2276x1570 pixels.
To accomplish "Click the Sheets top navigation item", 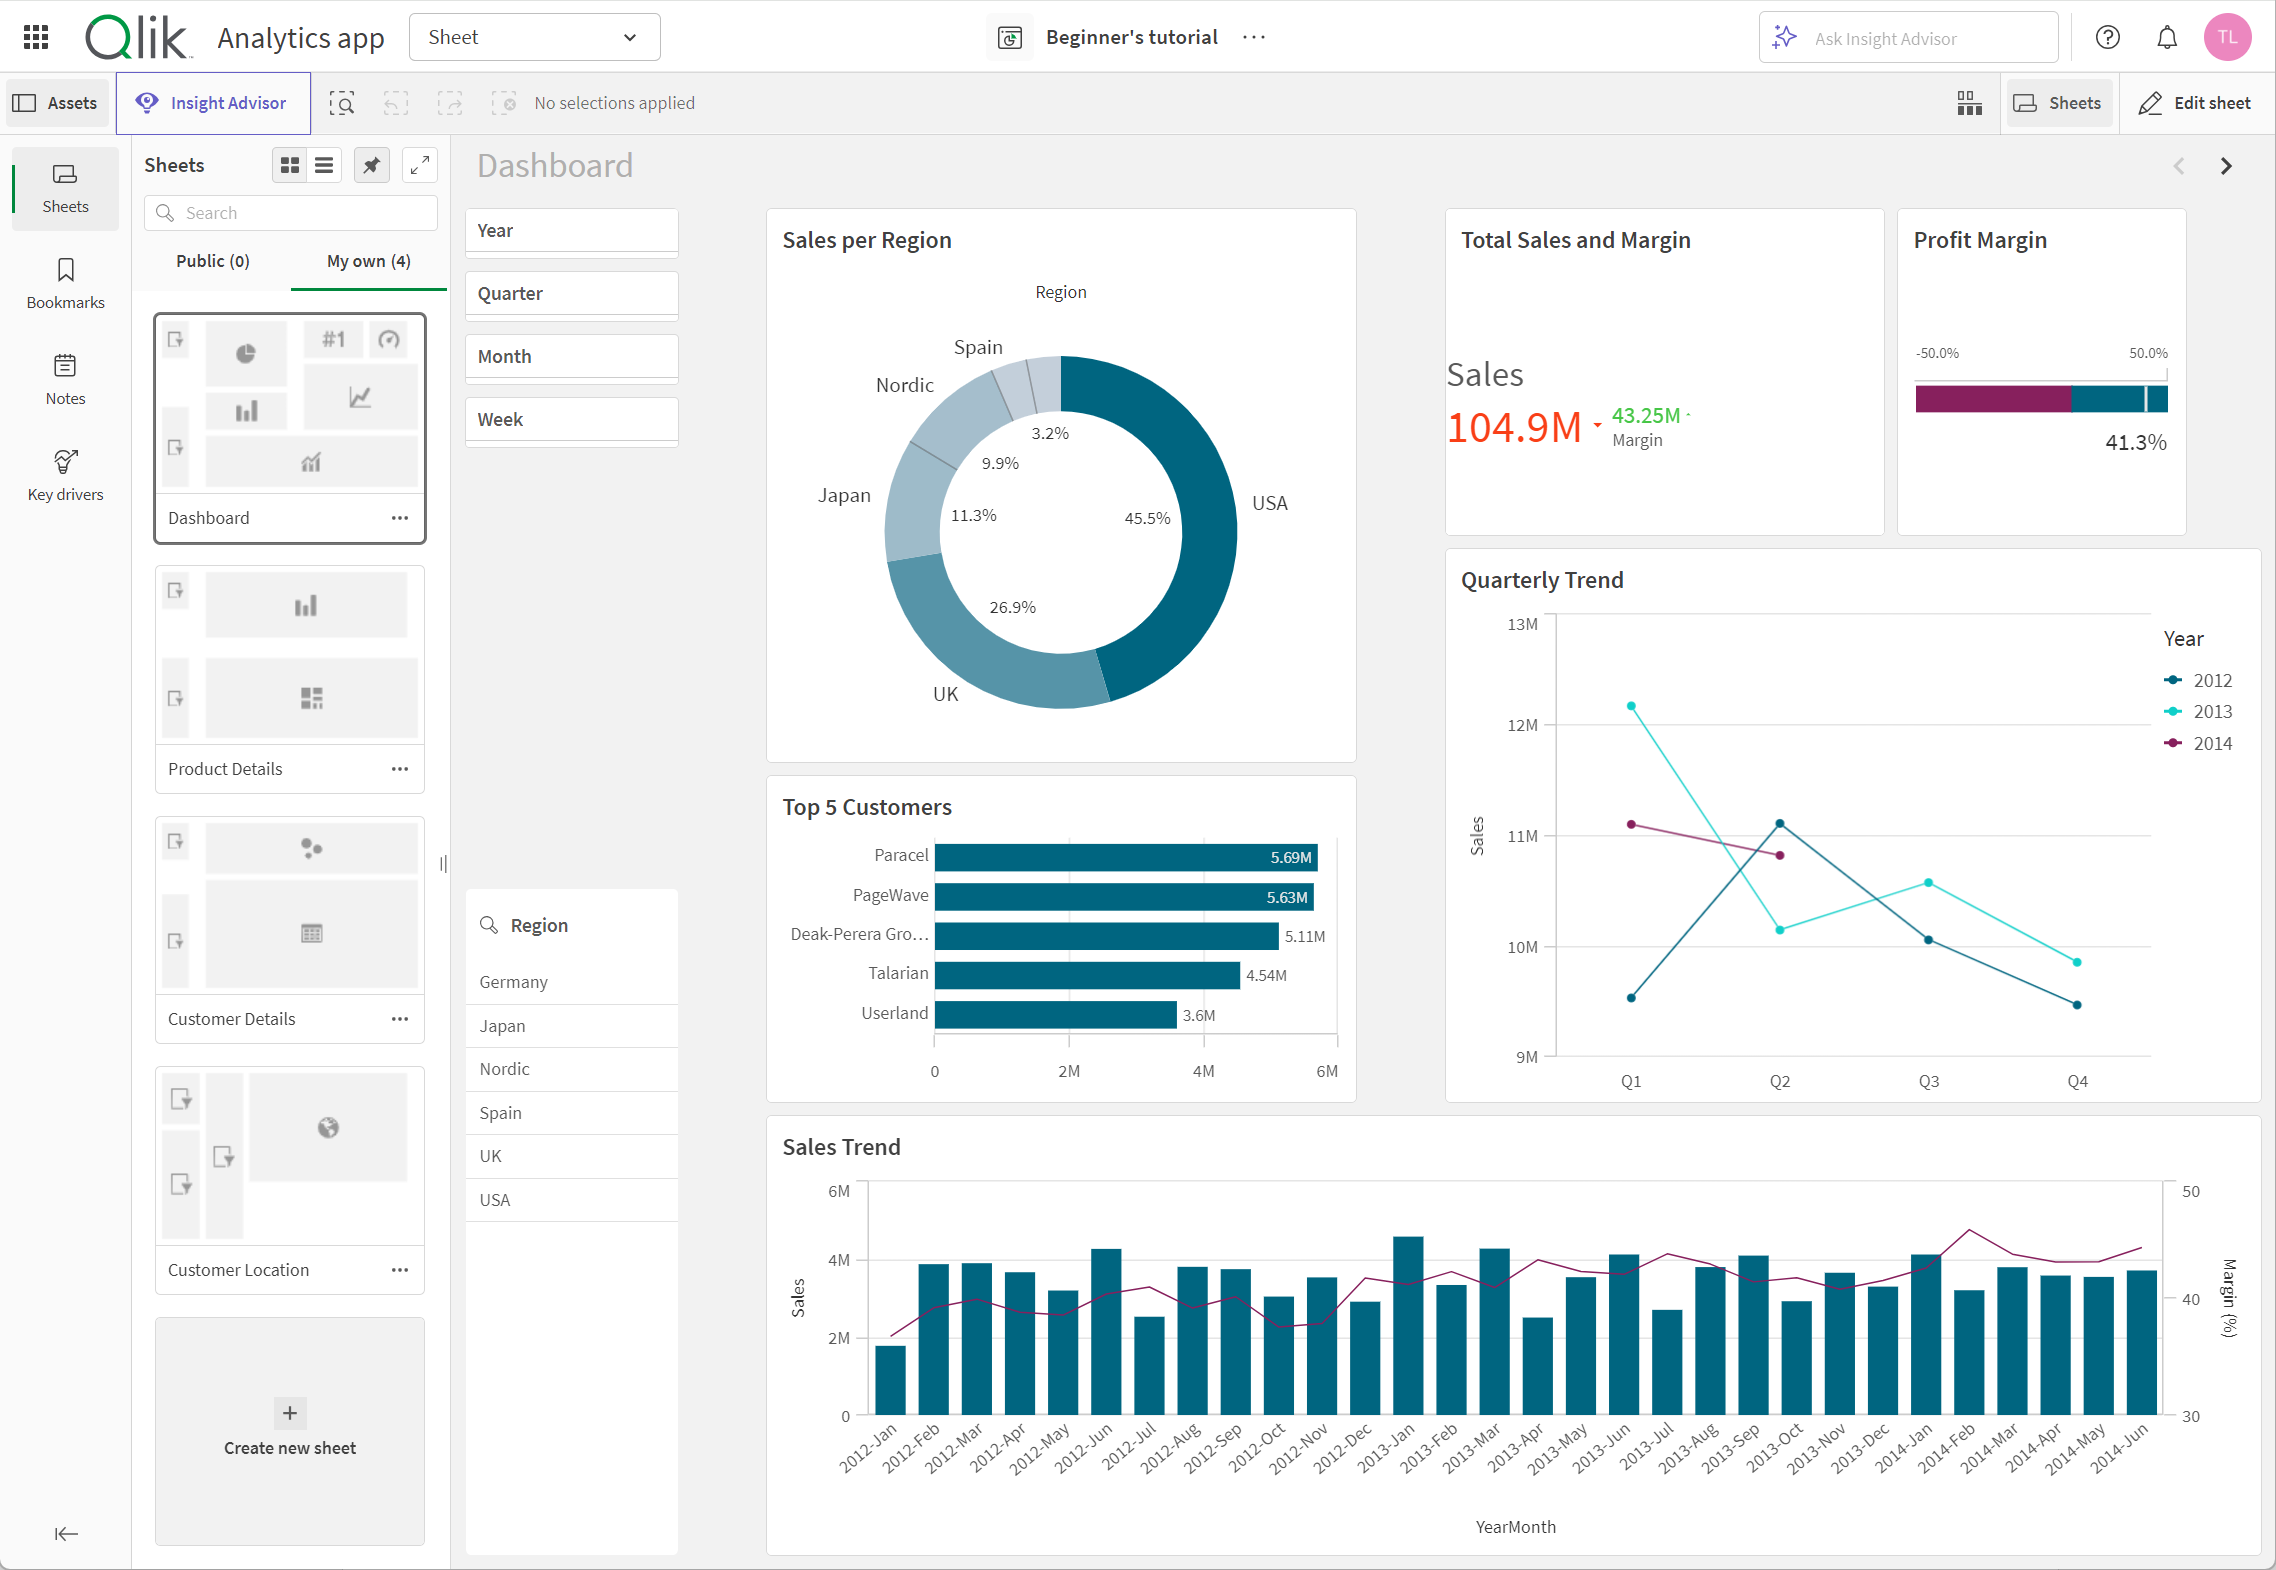I will tap(2062, 102).
